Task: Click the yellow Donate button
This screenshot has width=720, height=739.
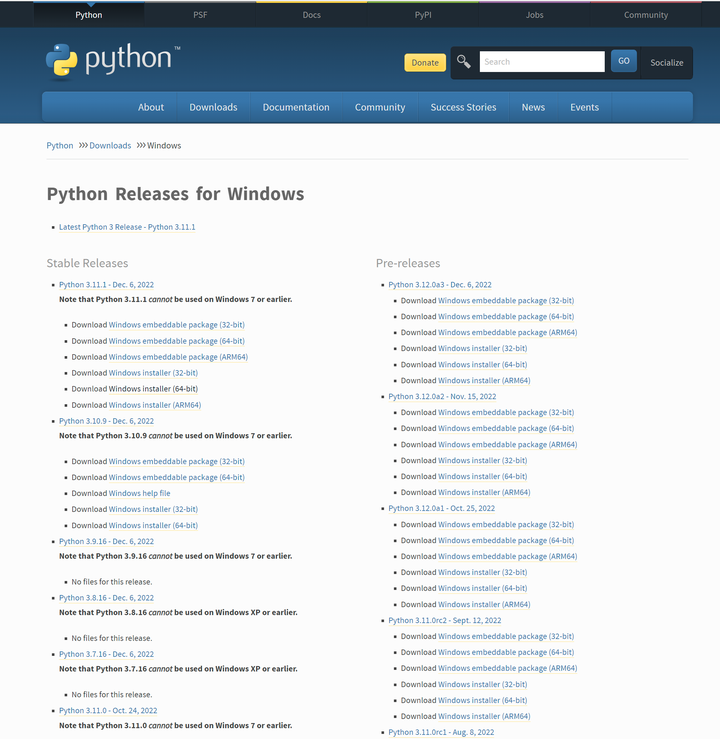Action: tap(425, 62)
